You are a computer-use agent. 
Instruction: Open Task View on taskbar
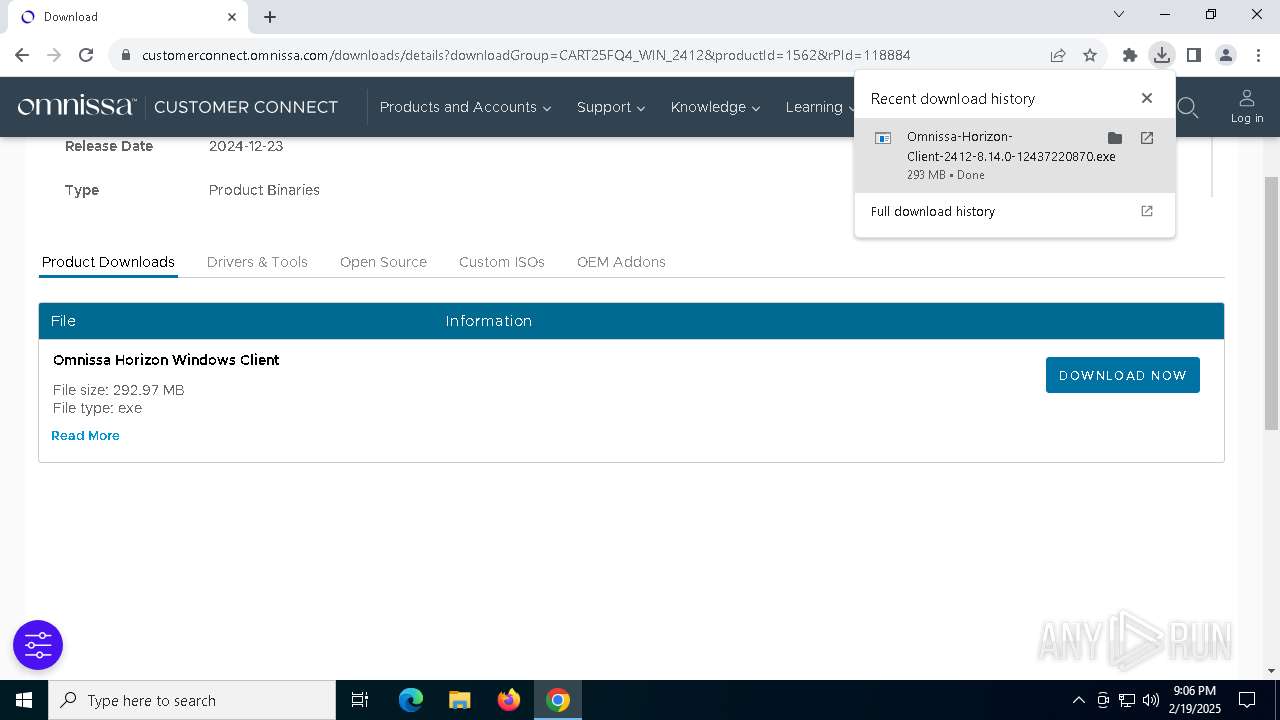point(360,700)
